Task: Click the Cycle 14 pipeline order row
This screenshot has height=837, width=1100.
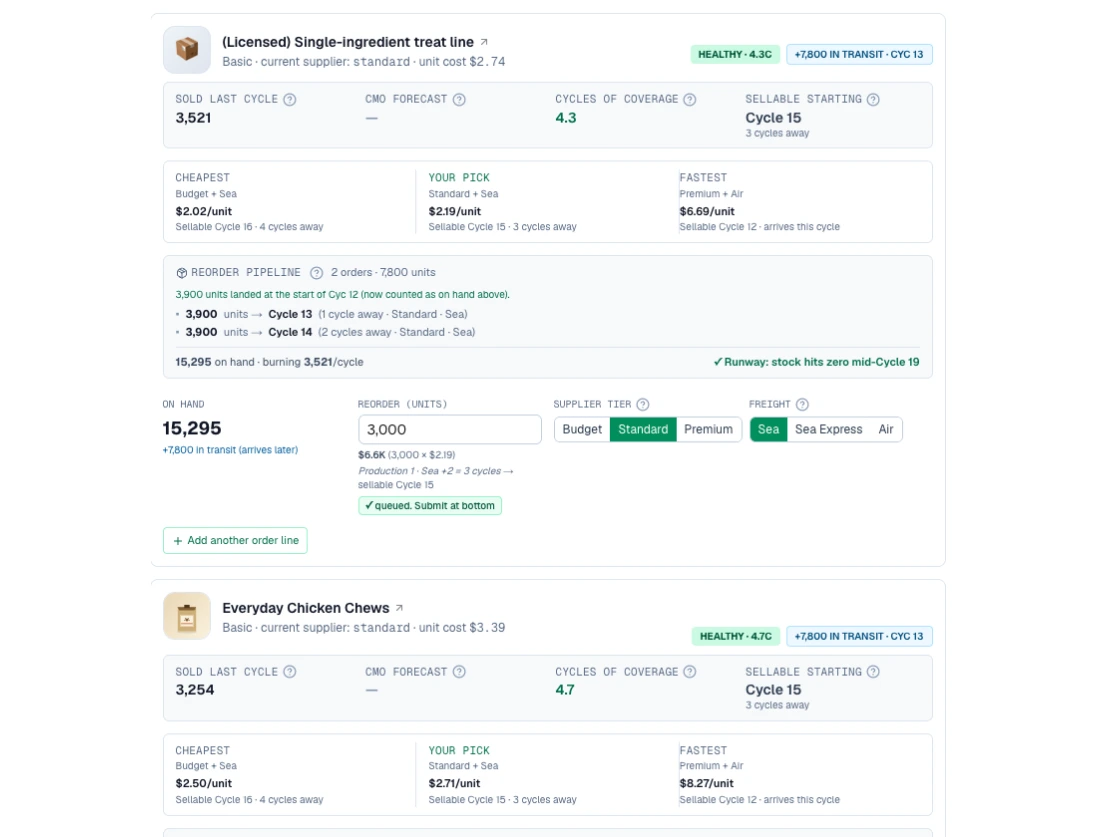Action: coord(325,333)
